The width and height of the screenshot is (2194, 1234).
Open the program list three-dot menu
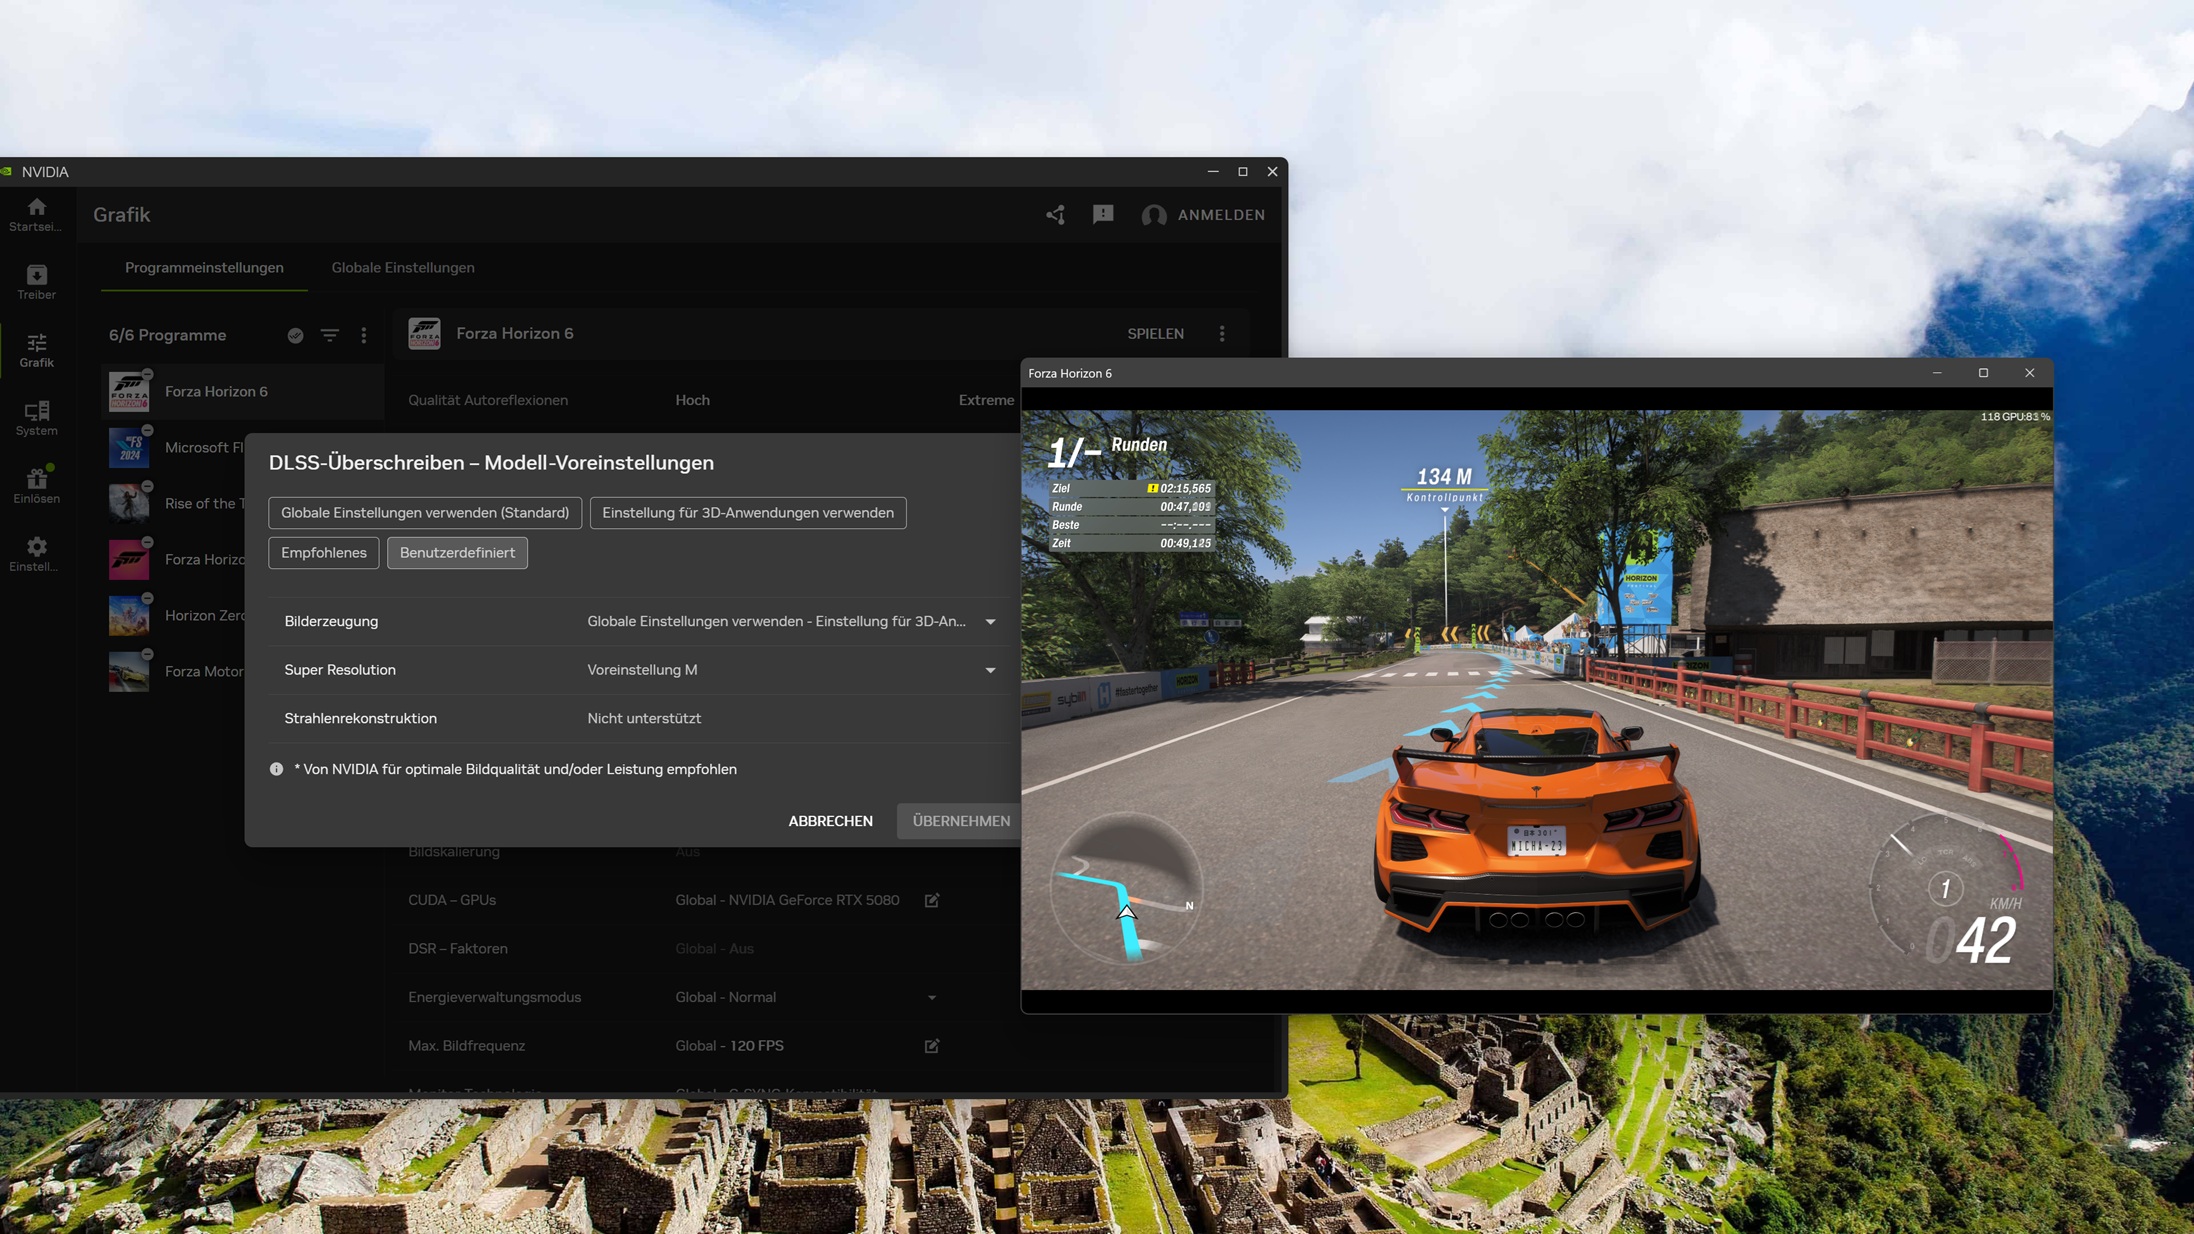click(x=364, y=336)
